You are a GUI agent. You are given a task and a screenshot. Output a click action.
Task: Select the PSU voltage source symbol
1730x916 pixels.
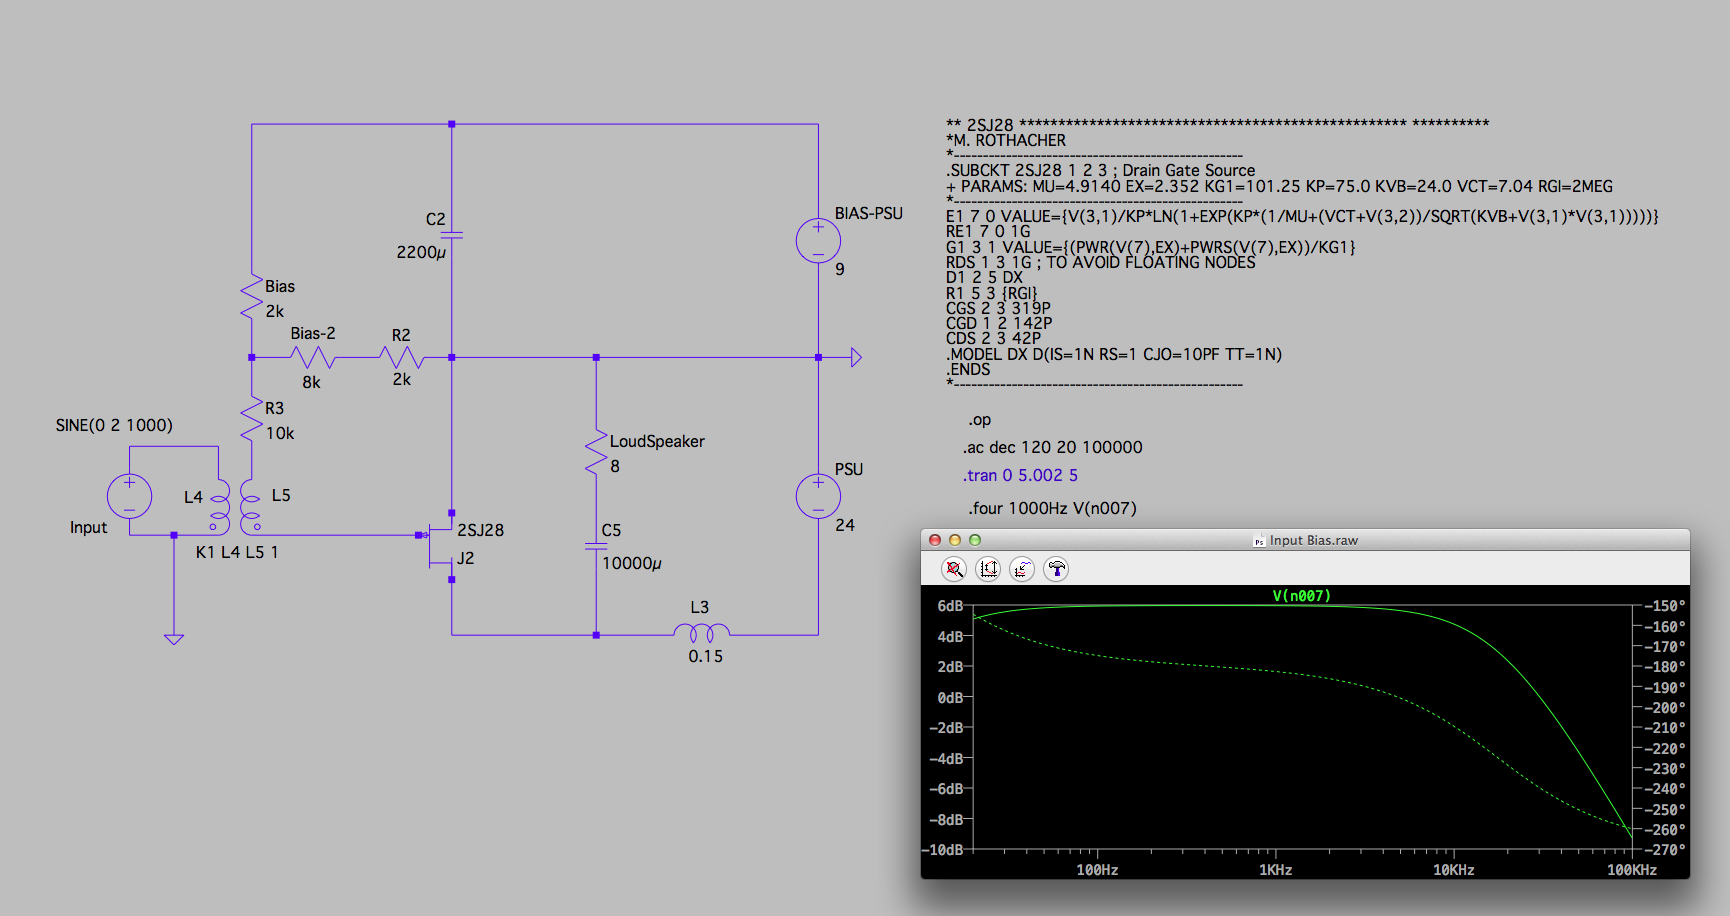click(x=818, y=497)
